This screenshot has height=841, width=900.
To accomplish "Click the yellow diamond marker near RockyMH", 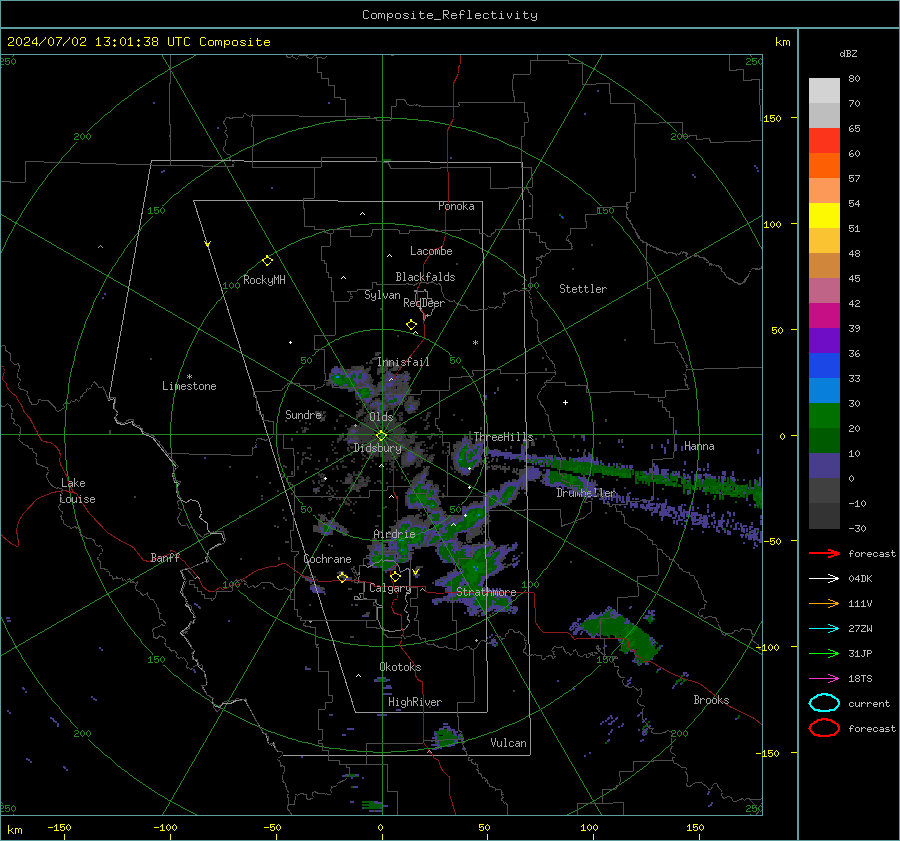I will [x=267, y=261].
